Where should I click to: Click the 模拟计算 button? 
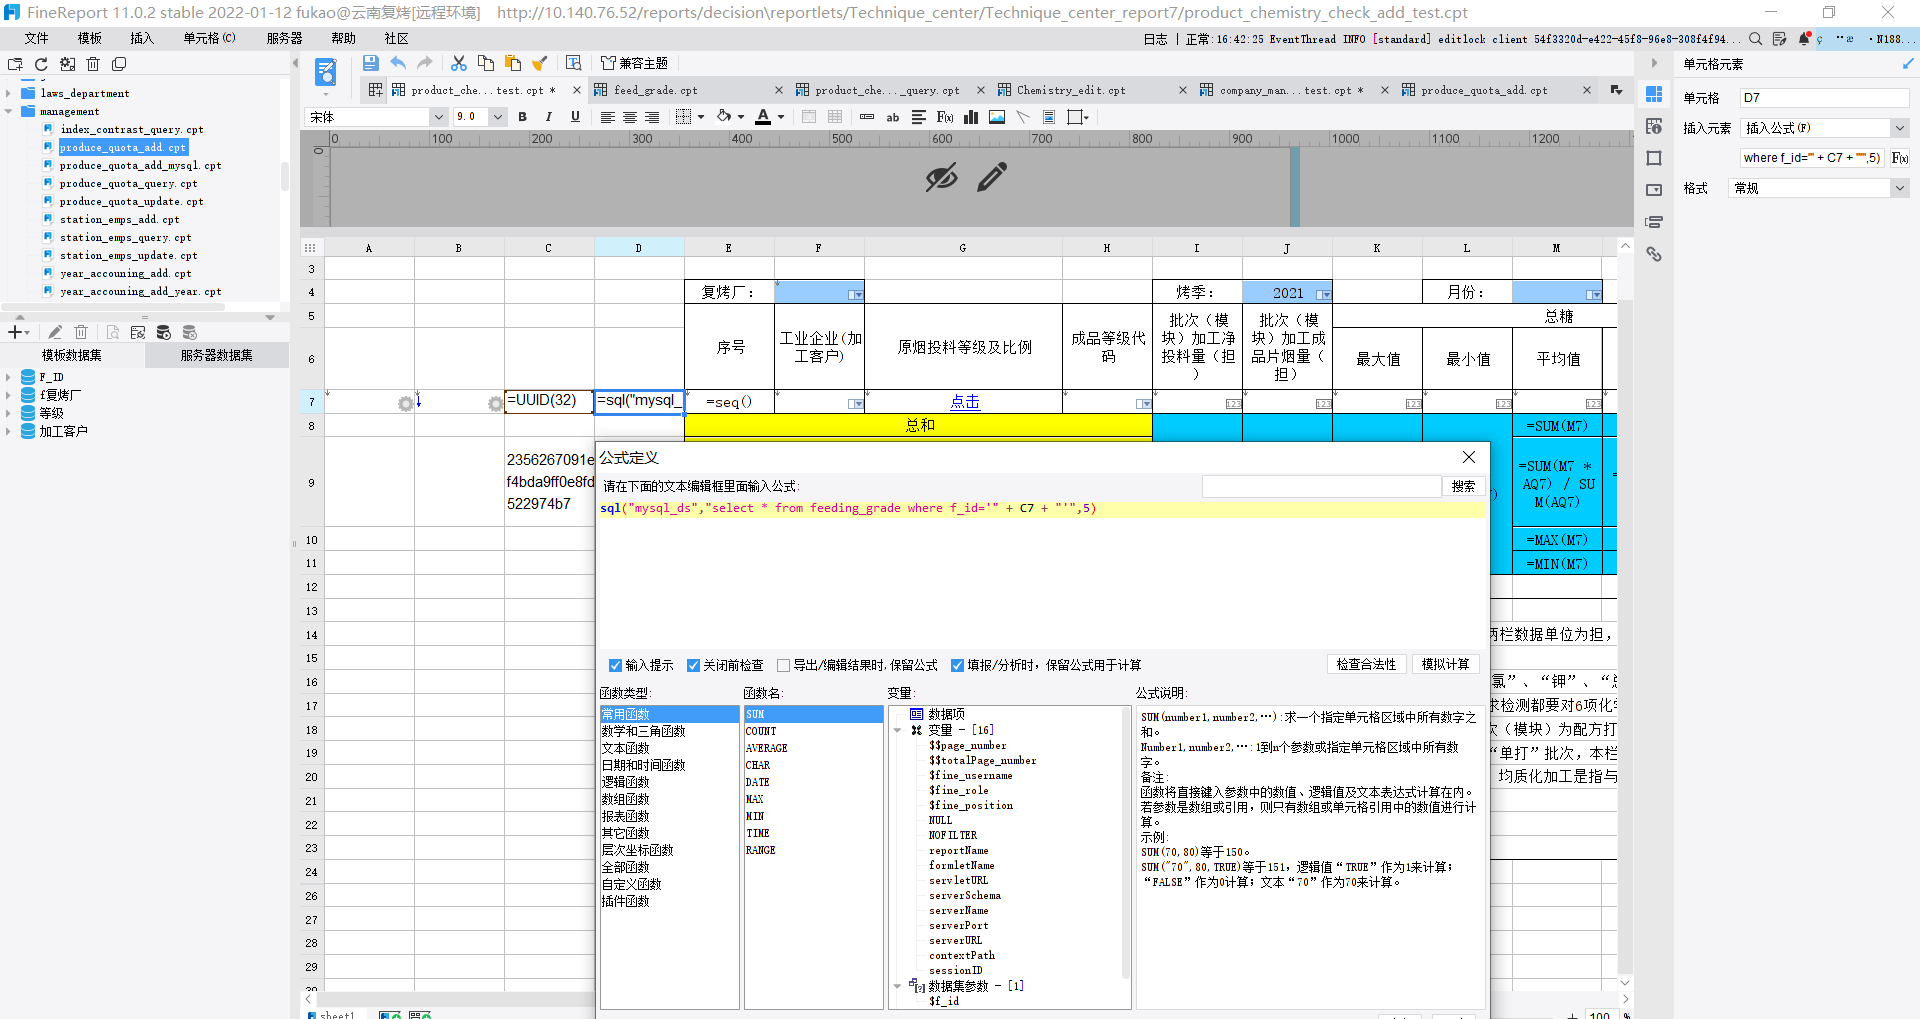pyautogui.click(x=1445, y=664)
